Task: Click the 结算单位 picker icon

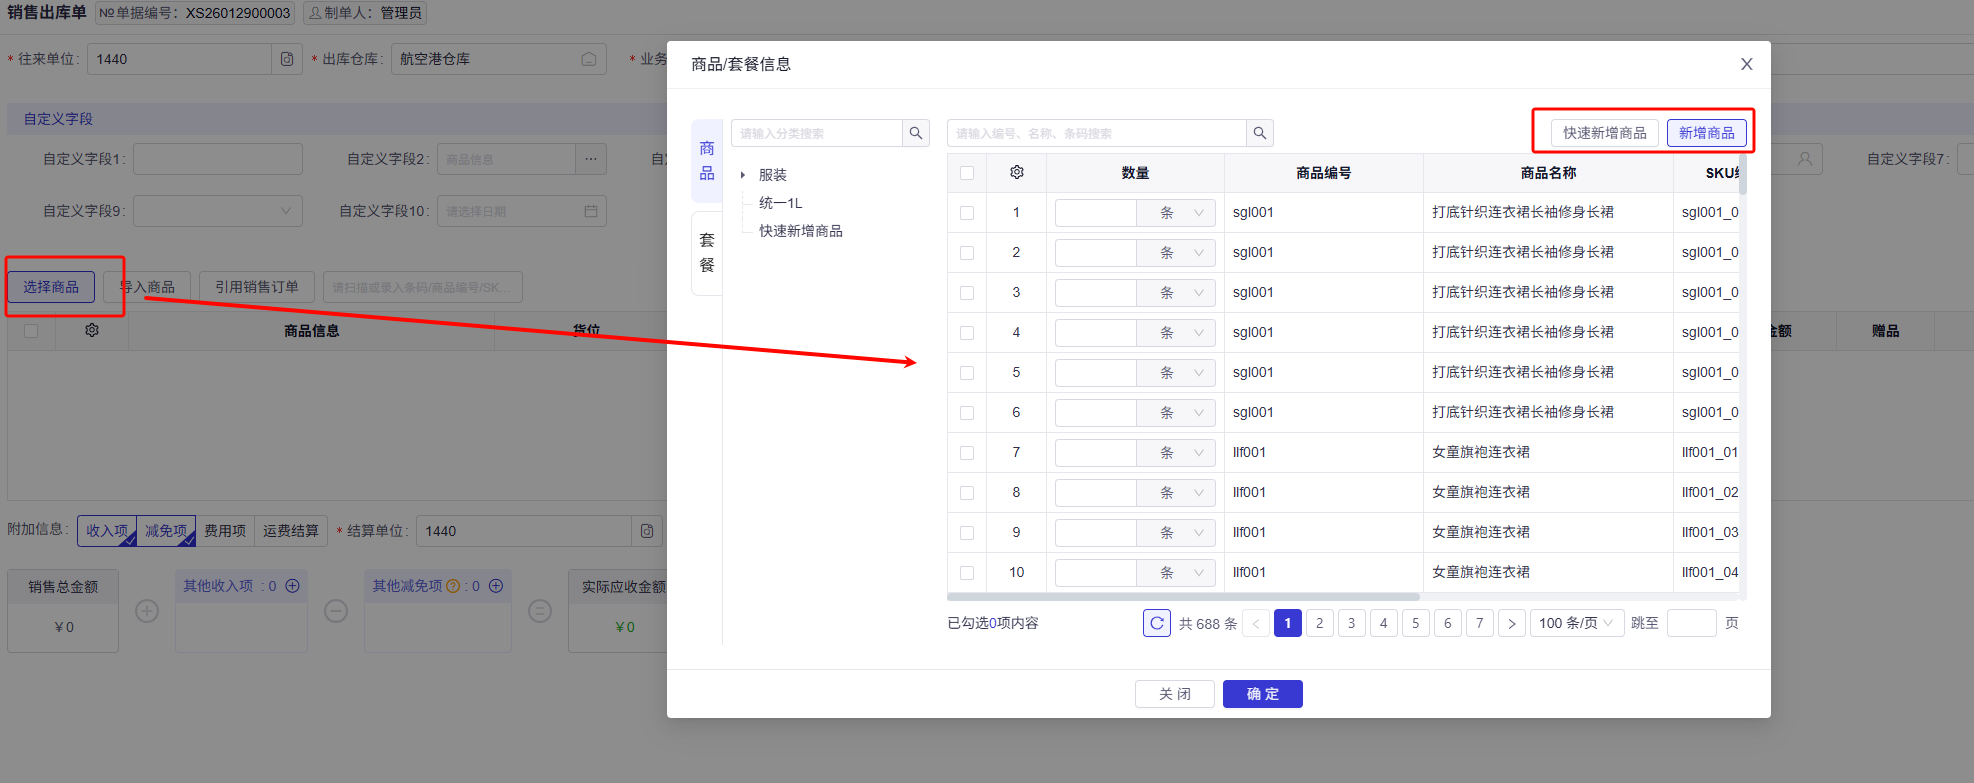Action: point(647,531)
